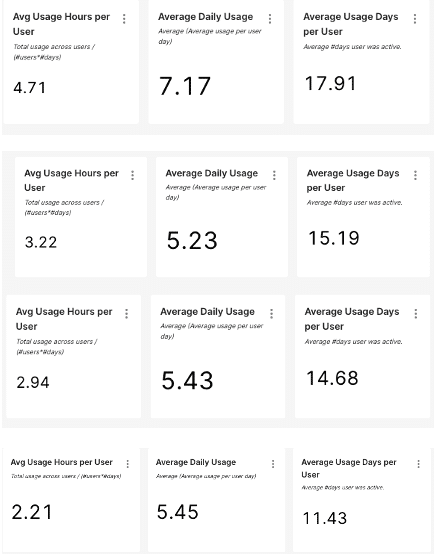Image resolution: width=434 pixels, height=557 pixels.
Task: Open three-dot menu on card showing 14.68
Action: 416,314
